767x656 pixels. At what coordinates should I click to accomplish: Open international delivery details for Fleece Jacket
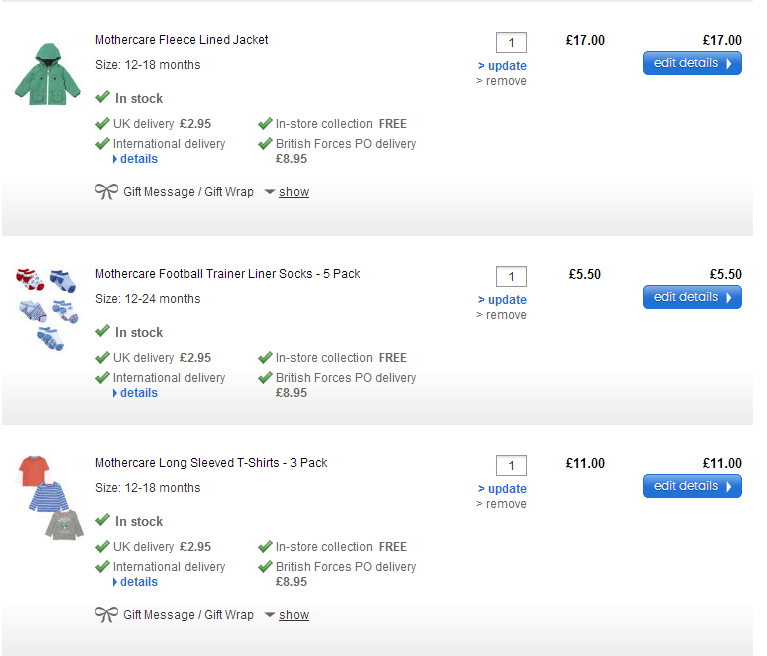(x=138, y=159)
